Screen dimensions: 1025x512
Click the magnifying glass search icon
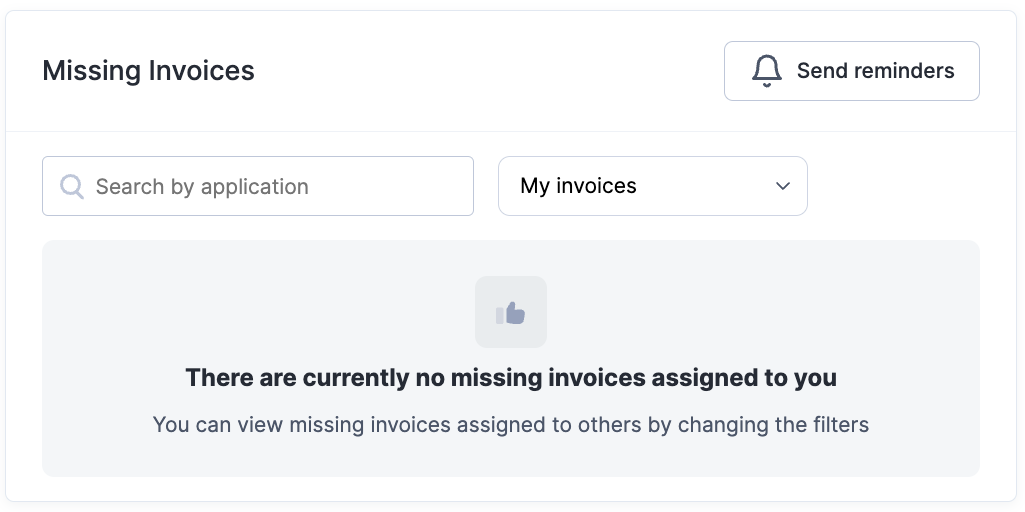pyautogui.click(x=72, y=186)
